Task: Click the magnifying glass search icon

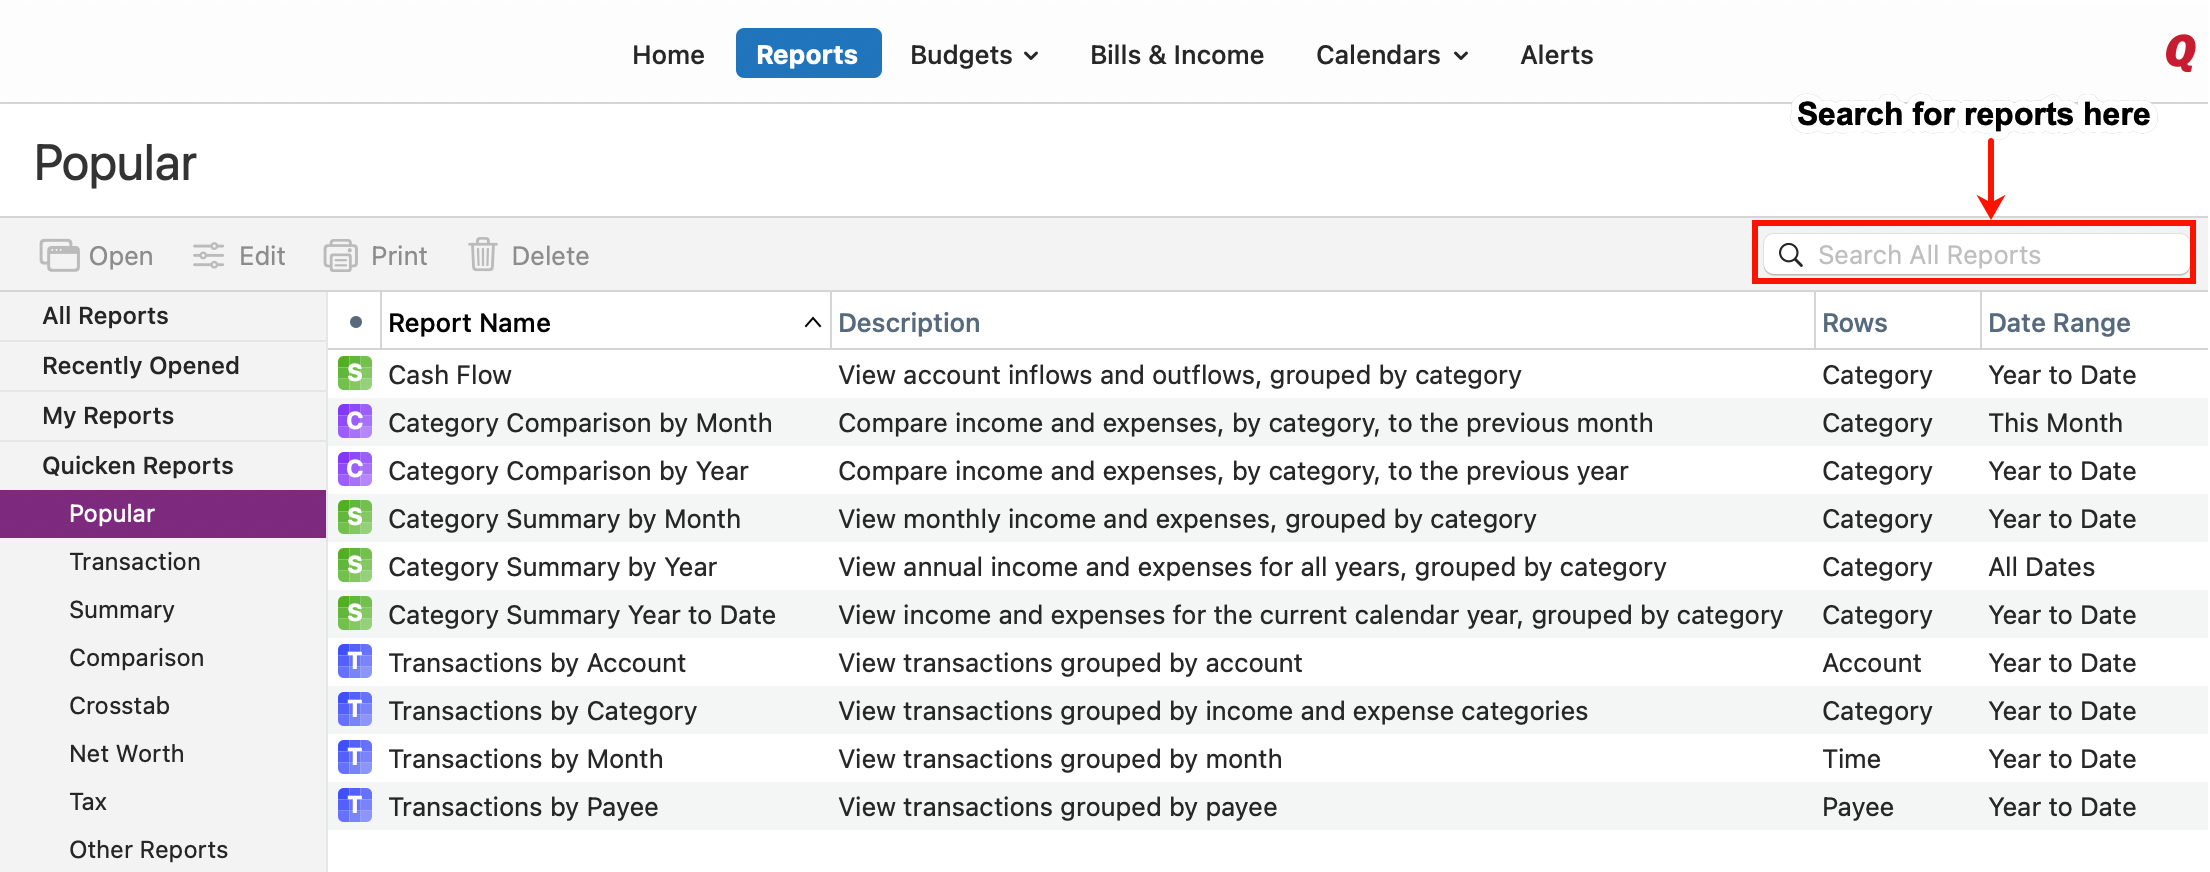Action: [1790, 255]
